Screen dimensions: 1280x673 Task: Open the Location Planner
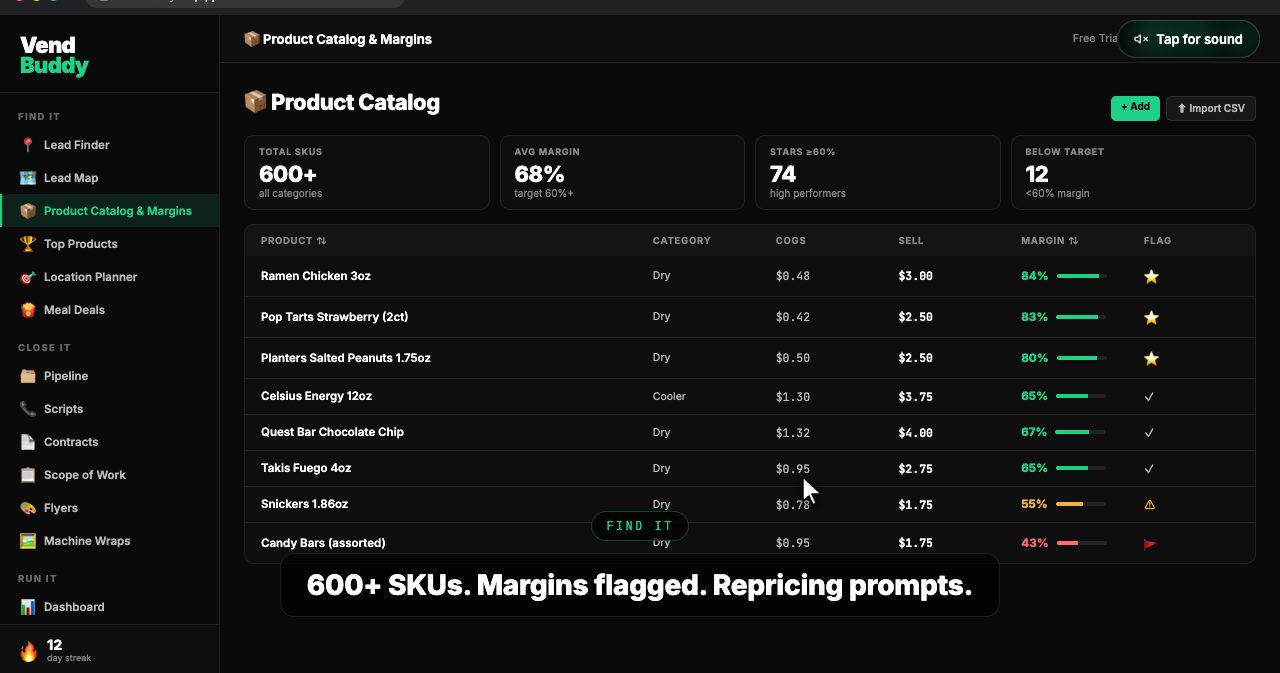(x=110, y=277)
